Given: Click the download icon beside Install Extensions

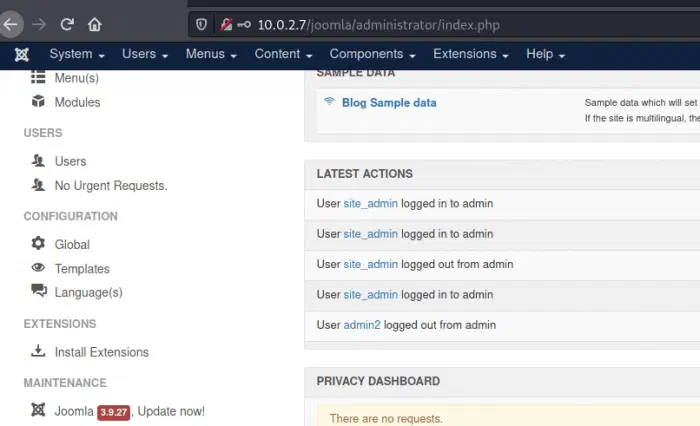Looking at the screenshot, I should [38, 351].
